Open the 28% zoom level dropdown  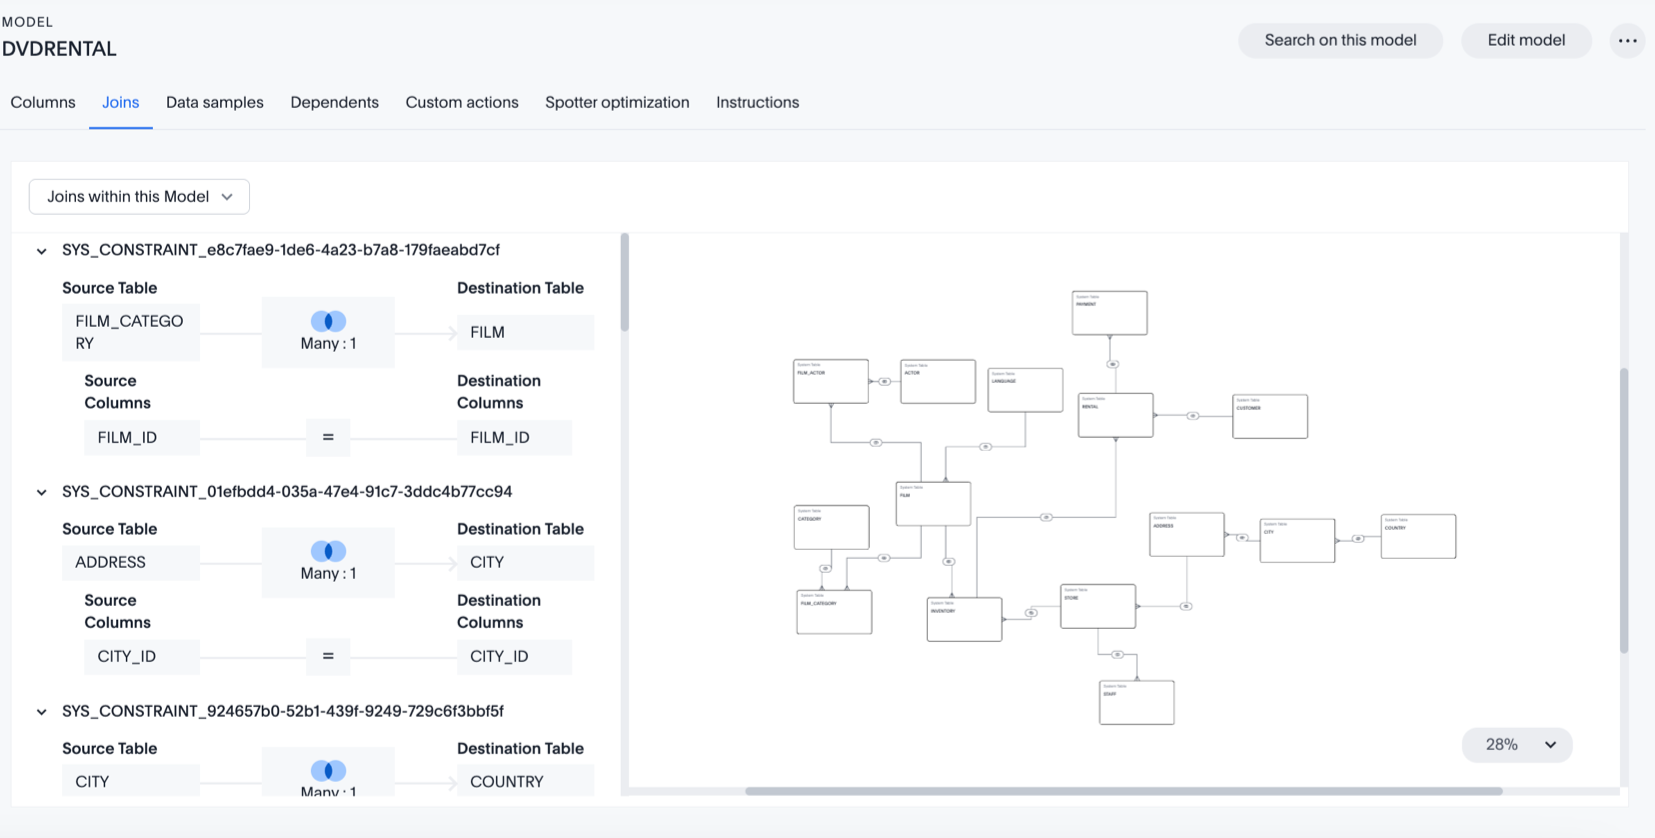pyautogui.click(x=1517, y=745)
